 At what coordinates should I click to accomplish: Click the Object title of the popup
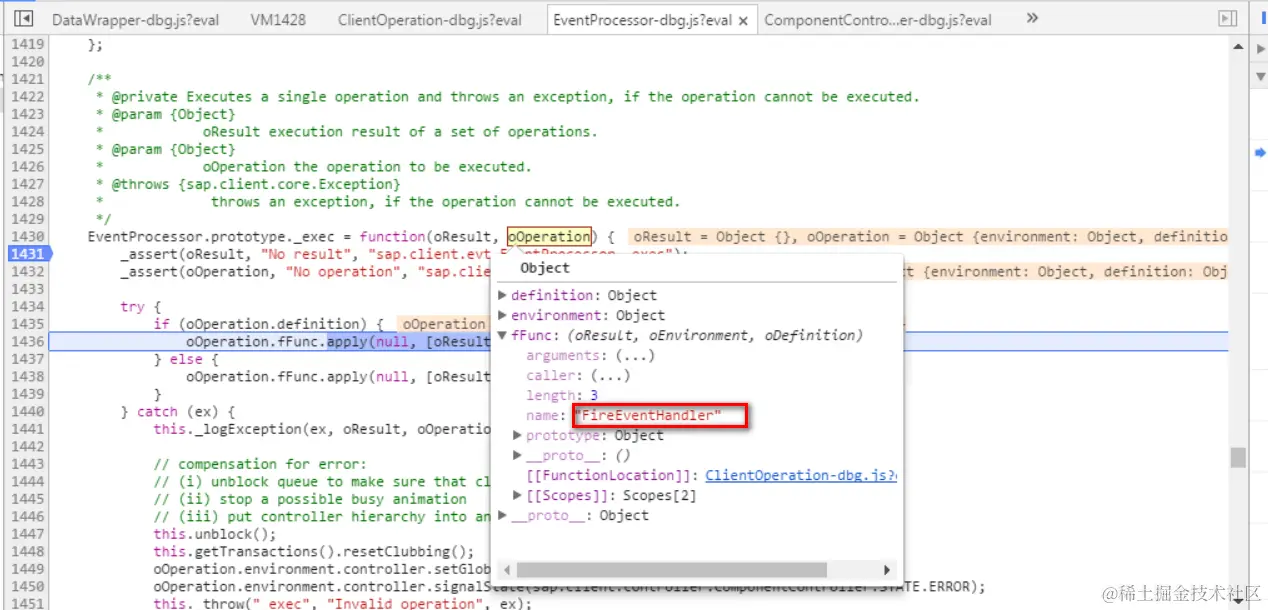[545, 268]
